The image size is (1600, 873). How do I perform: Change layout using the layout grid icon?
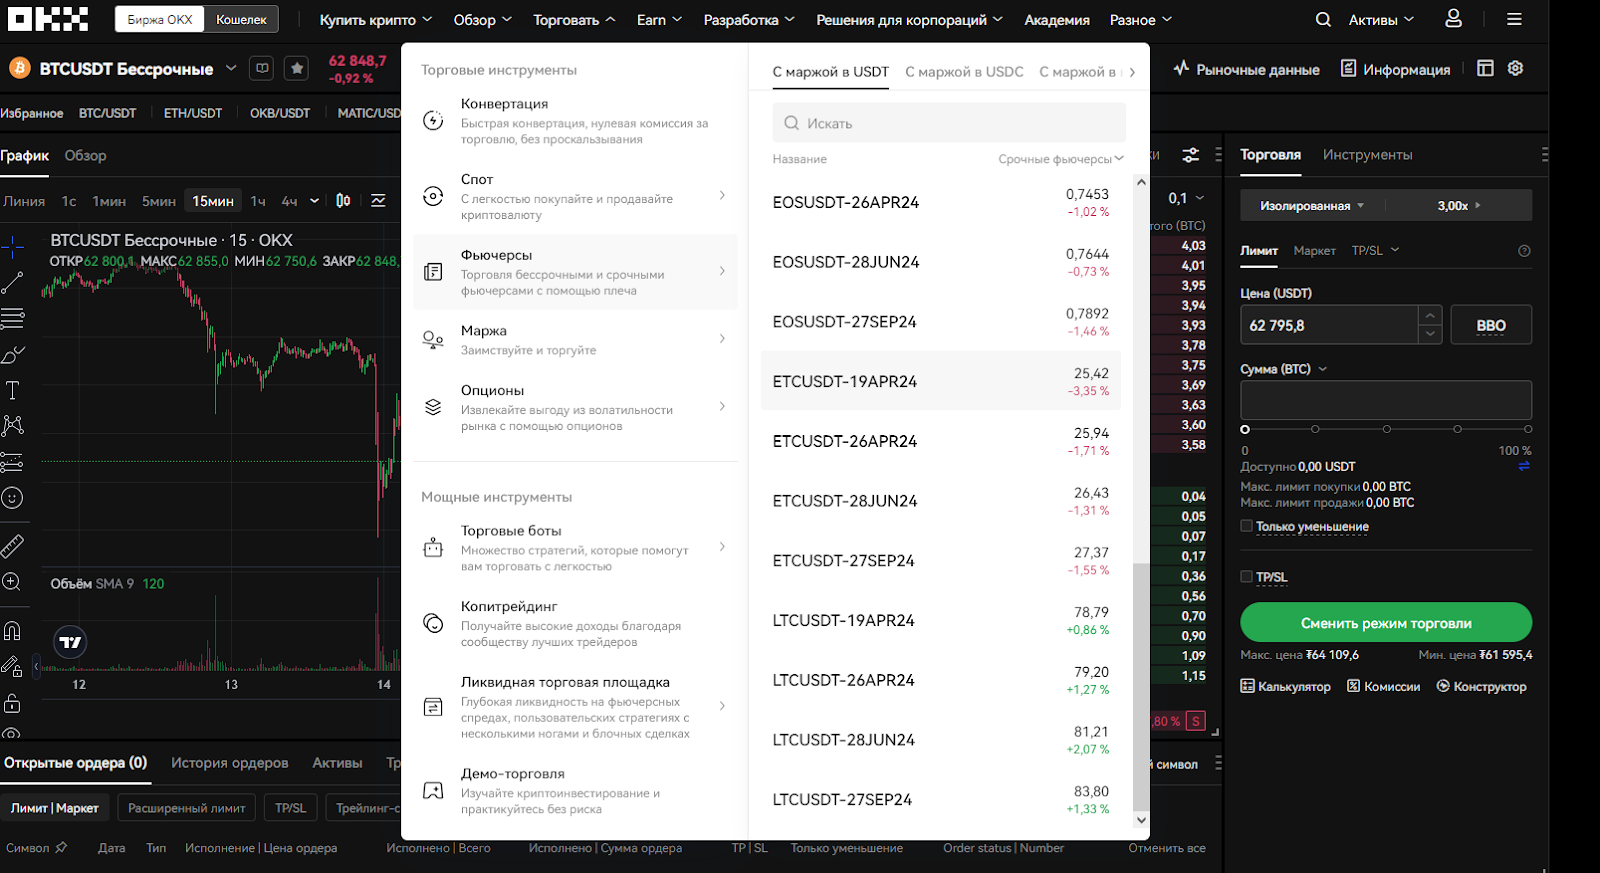(1485, 68)
